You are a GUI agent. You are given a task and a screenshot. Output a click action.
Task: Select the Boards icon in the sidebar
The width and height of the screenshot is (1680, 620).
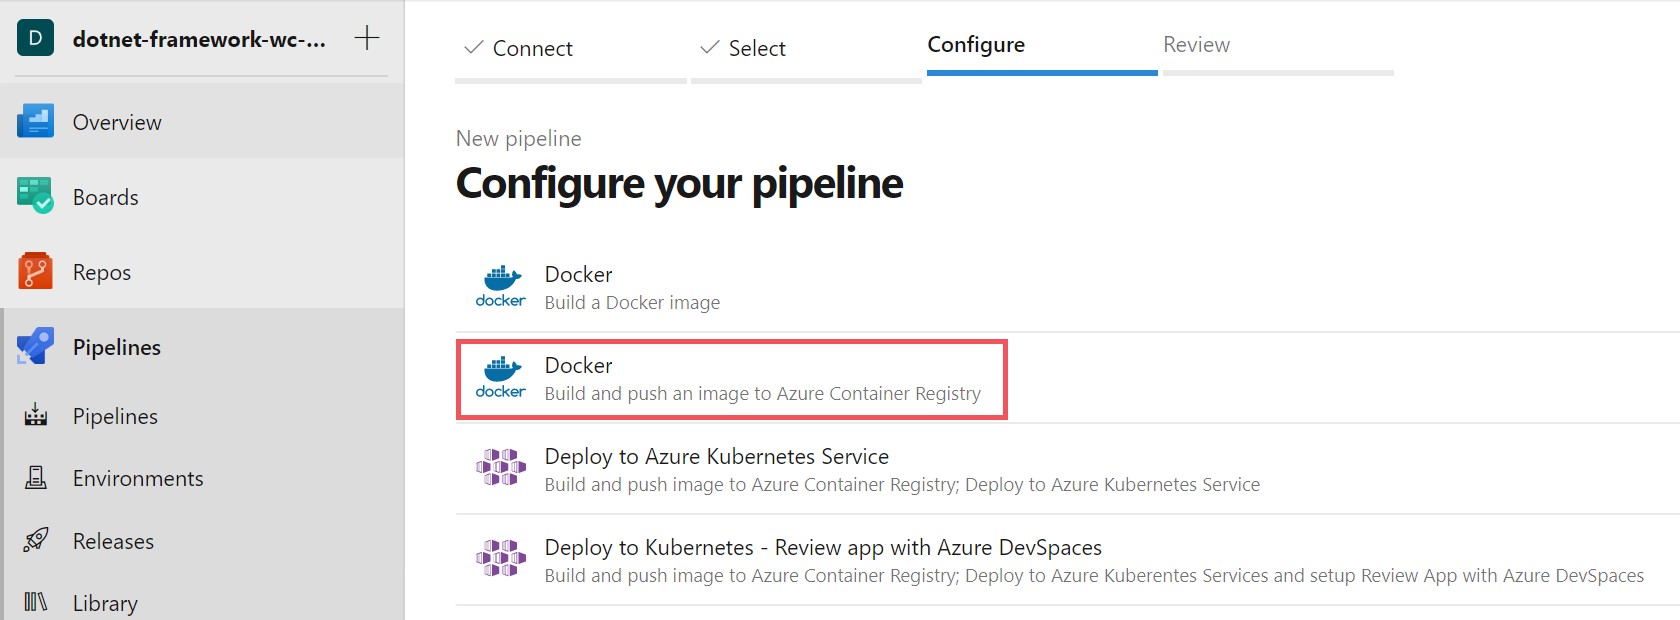pos(35,196)
